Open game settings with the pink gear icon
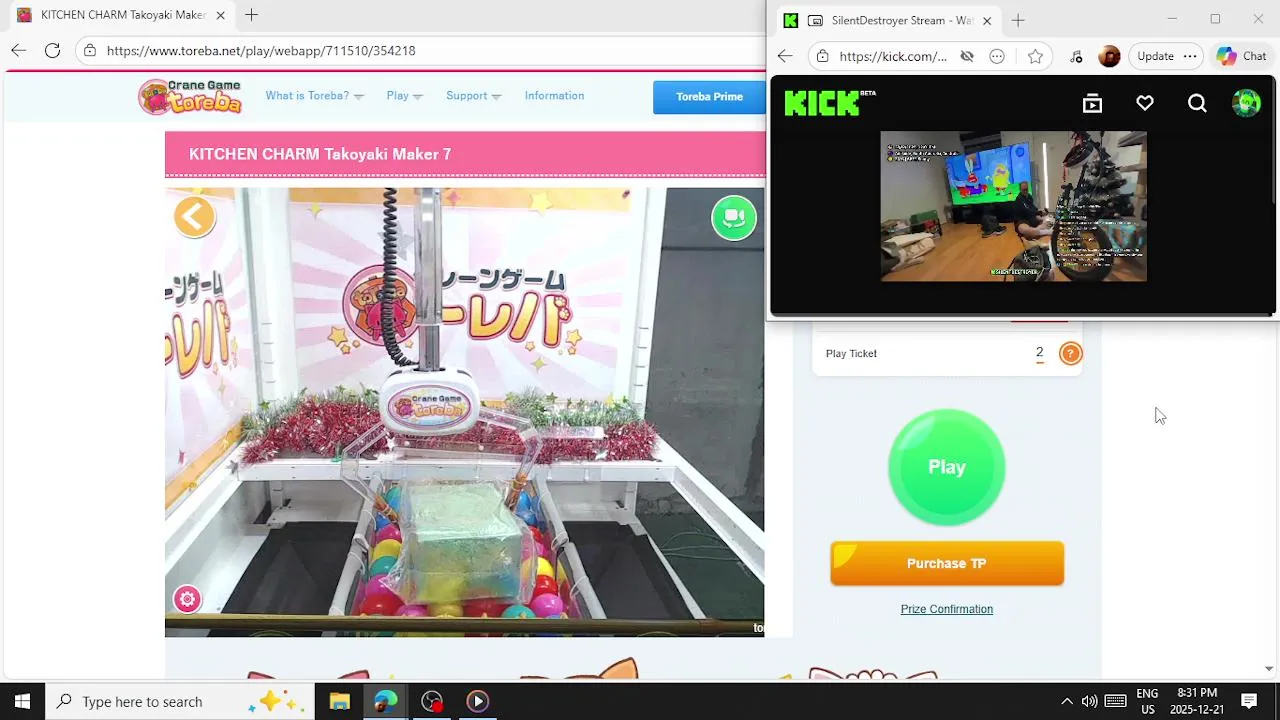 coord(187,599)
